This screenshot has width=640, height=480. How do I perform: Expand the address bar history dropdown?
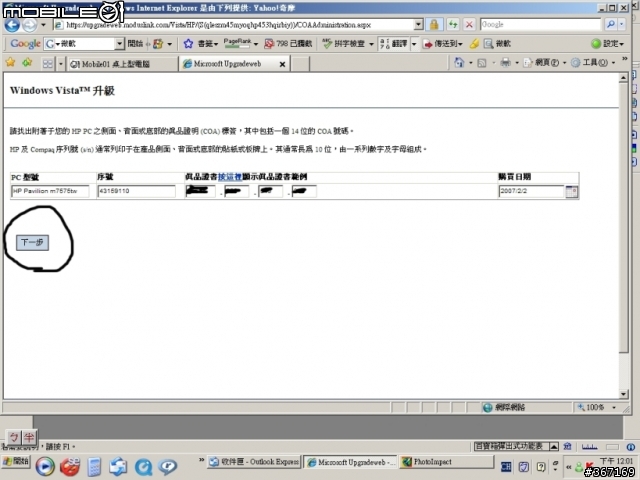(x=418, y=25)
